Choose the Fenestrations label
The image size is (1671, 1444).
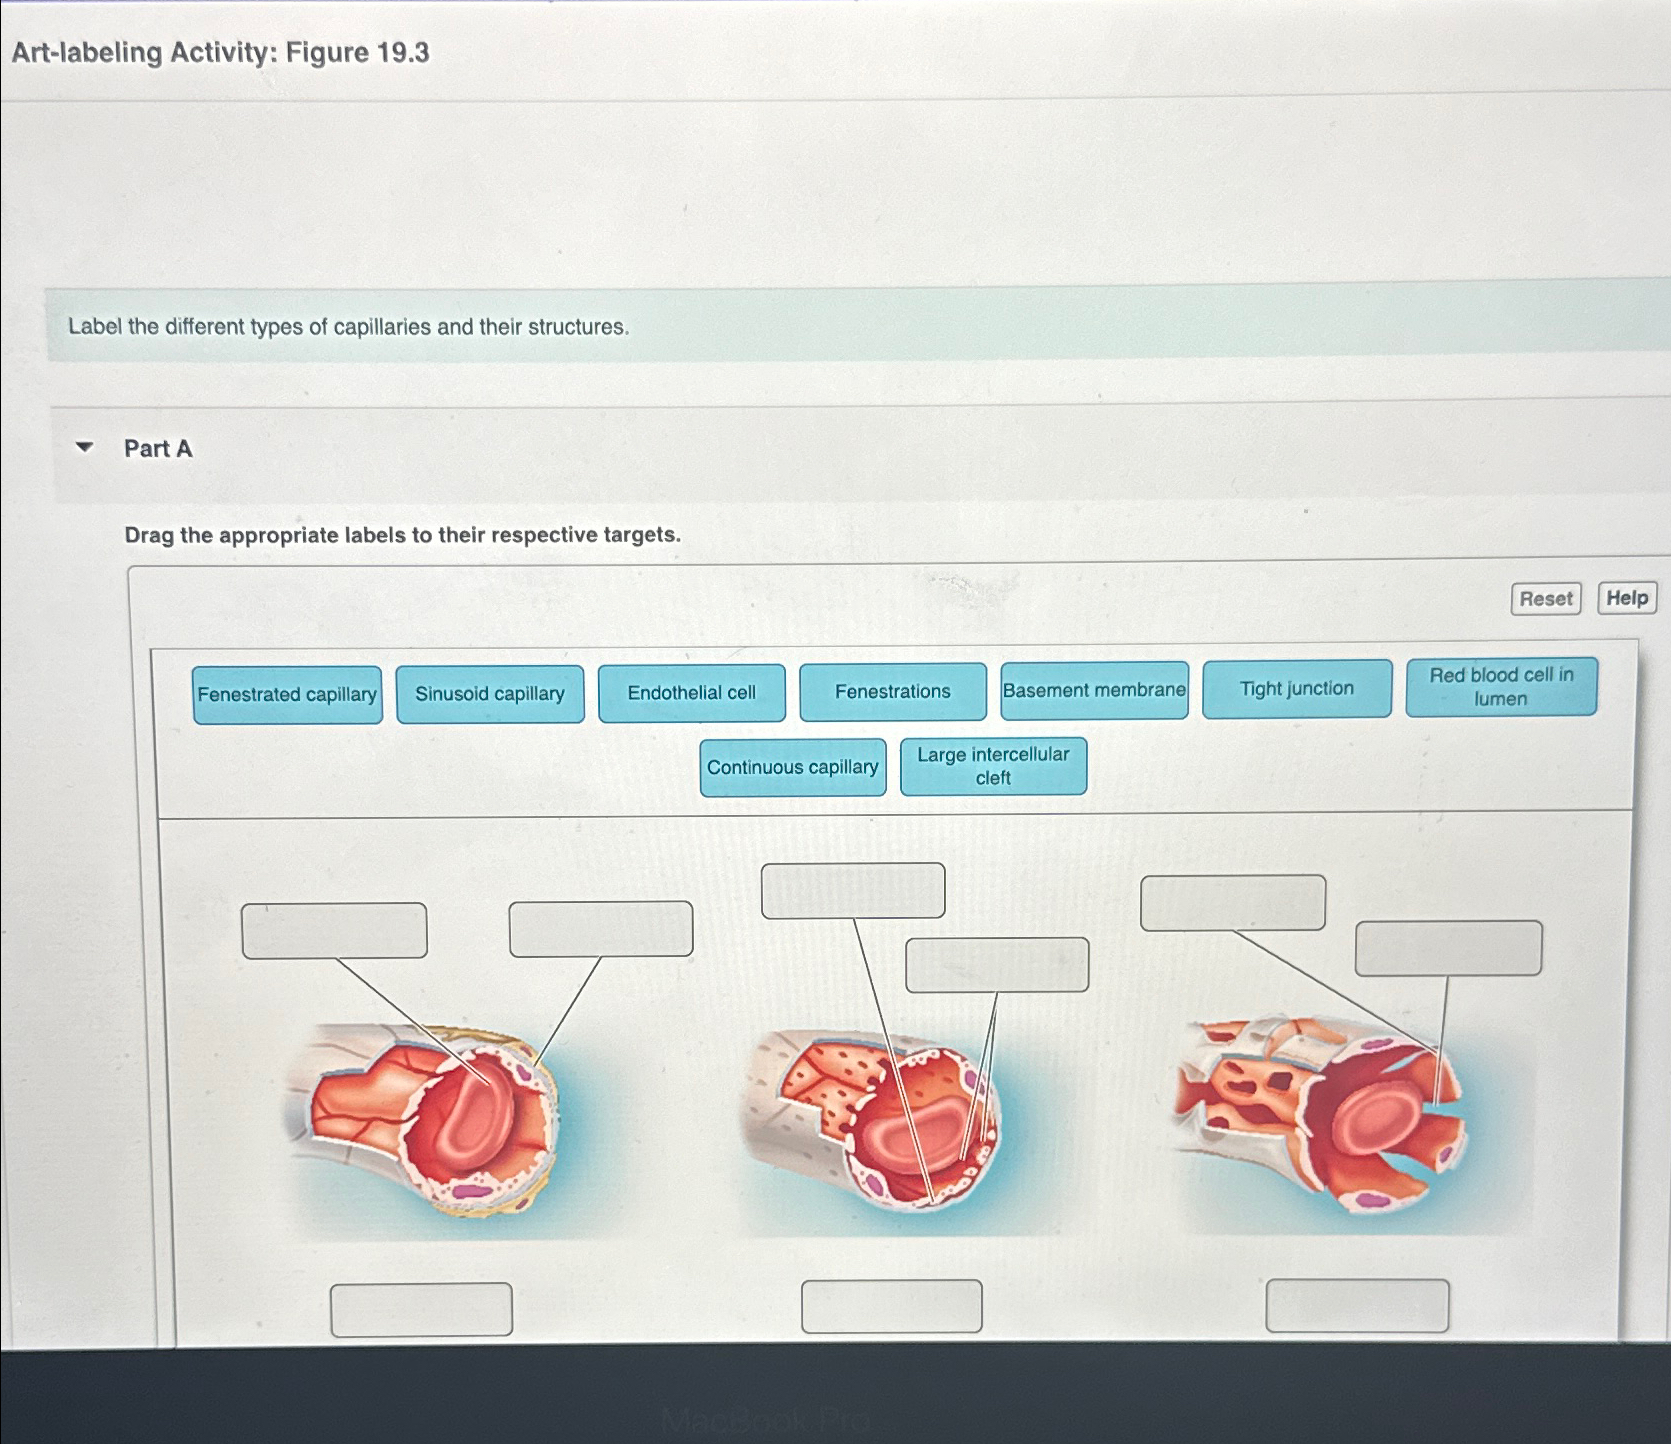[x=893, y=692]
